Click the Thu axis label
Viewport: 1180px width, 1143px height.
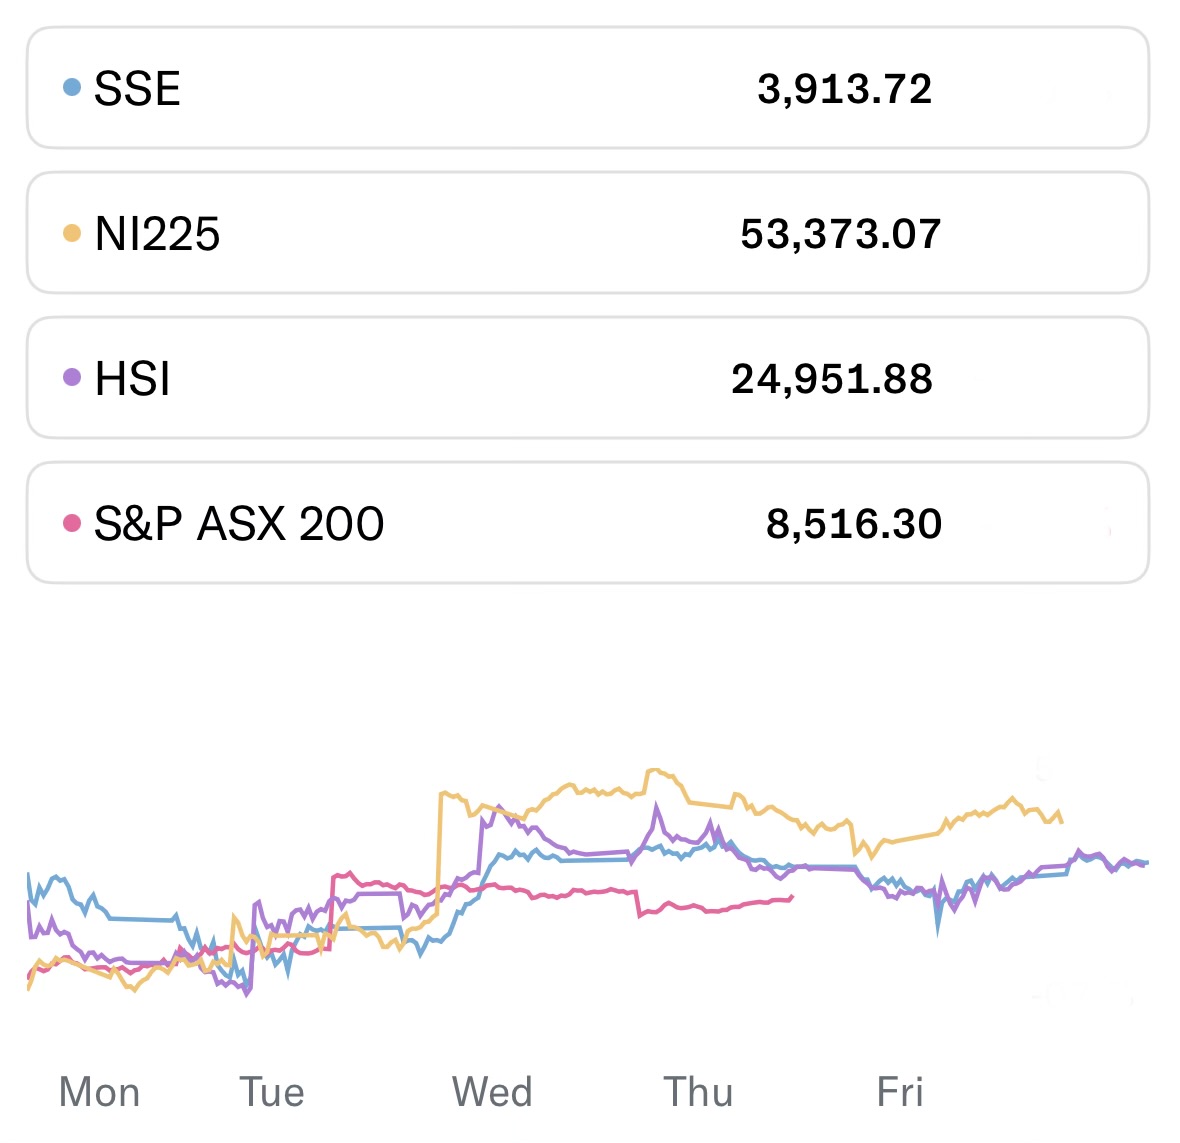698,1092
